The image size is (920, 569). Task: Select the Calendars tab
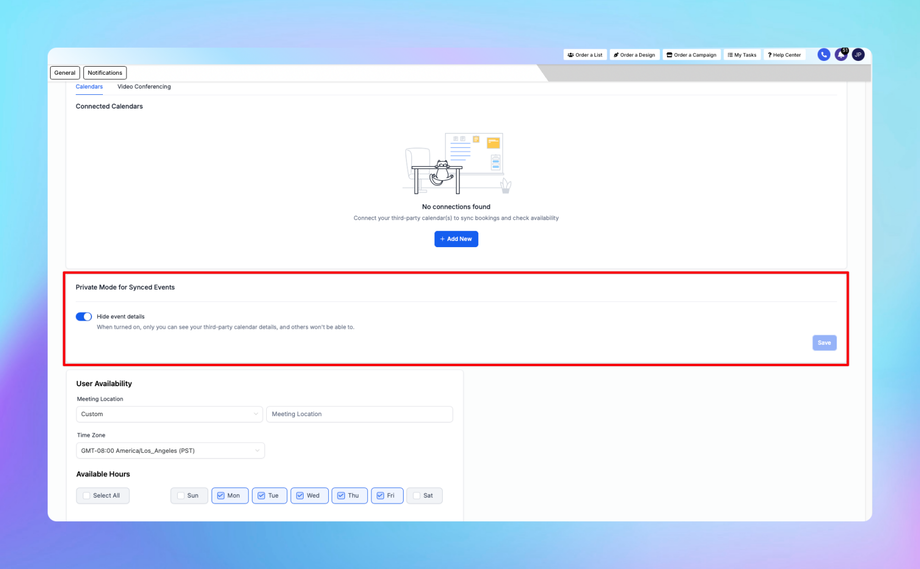pyautogui.click(x=89, y=87)
